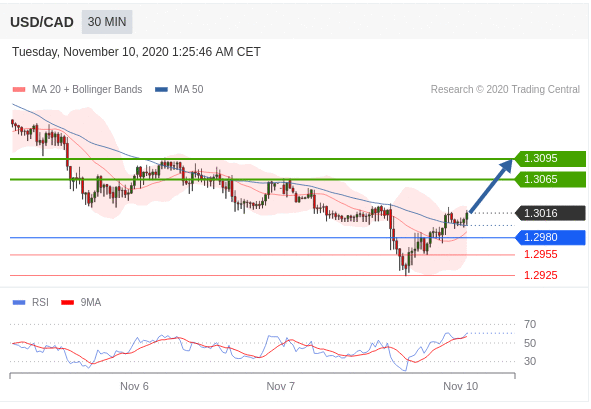Toggle the RSI legend label

tap(40, 302)
